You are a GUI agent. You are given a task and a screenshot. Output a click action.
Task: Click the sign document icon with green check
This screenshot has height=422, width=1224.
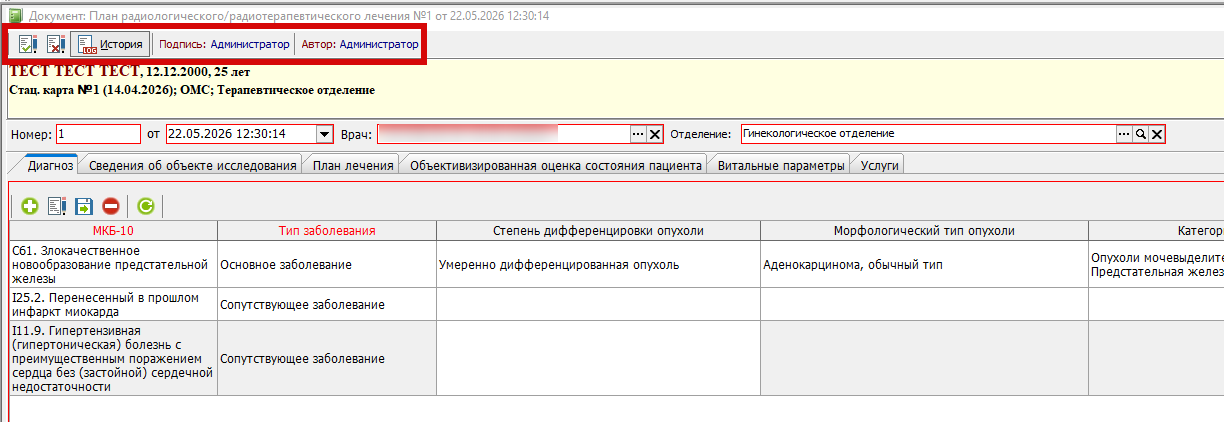tap(28, 44)
